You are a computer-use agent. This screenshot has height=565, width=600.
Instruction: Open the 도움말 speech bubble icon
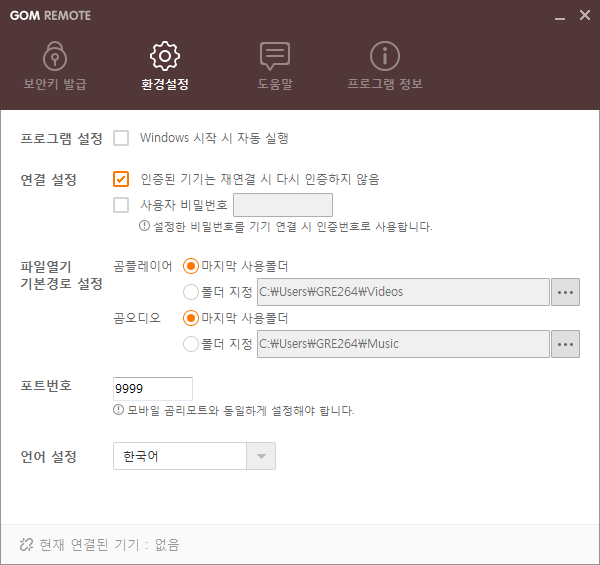275,56
